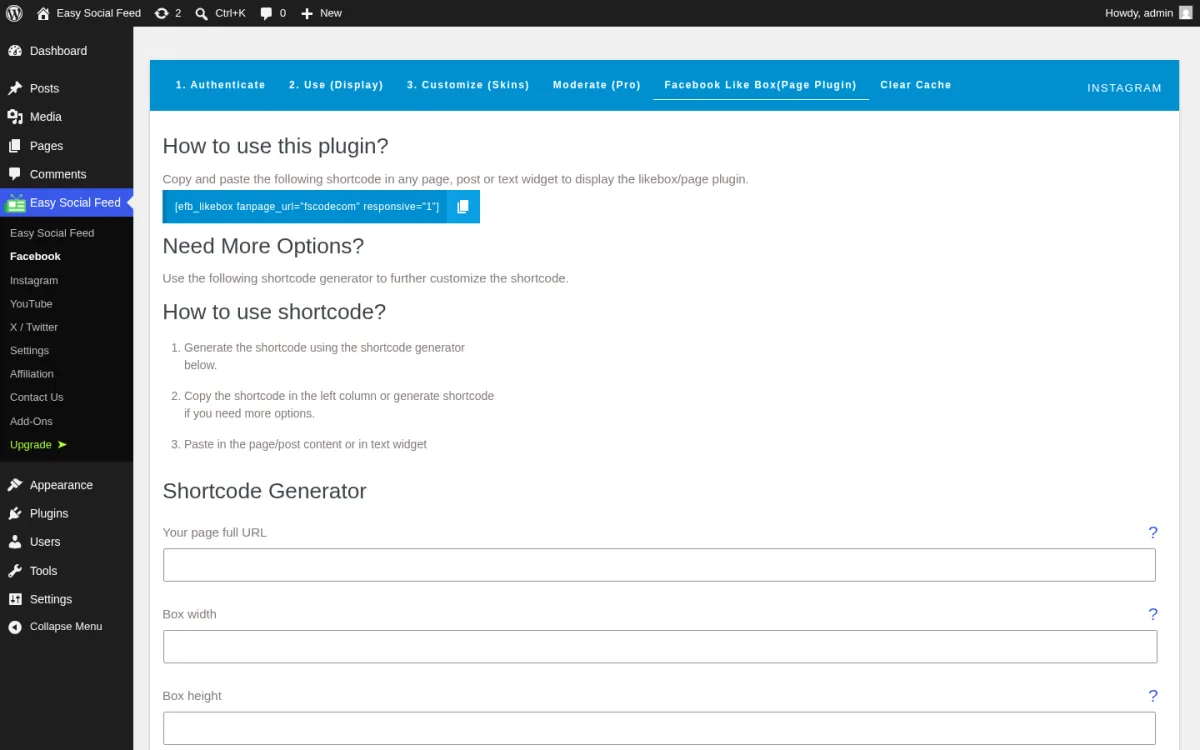Image resolution: width=1200 pixels, height=750 pixels.
Task: Open comments bubble in admin bar
Action: point(266,13)
